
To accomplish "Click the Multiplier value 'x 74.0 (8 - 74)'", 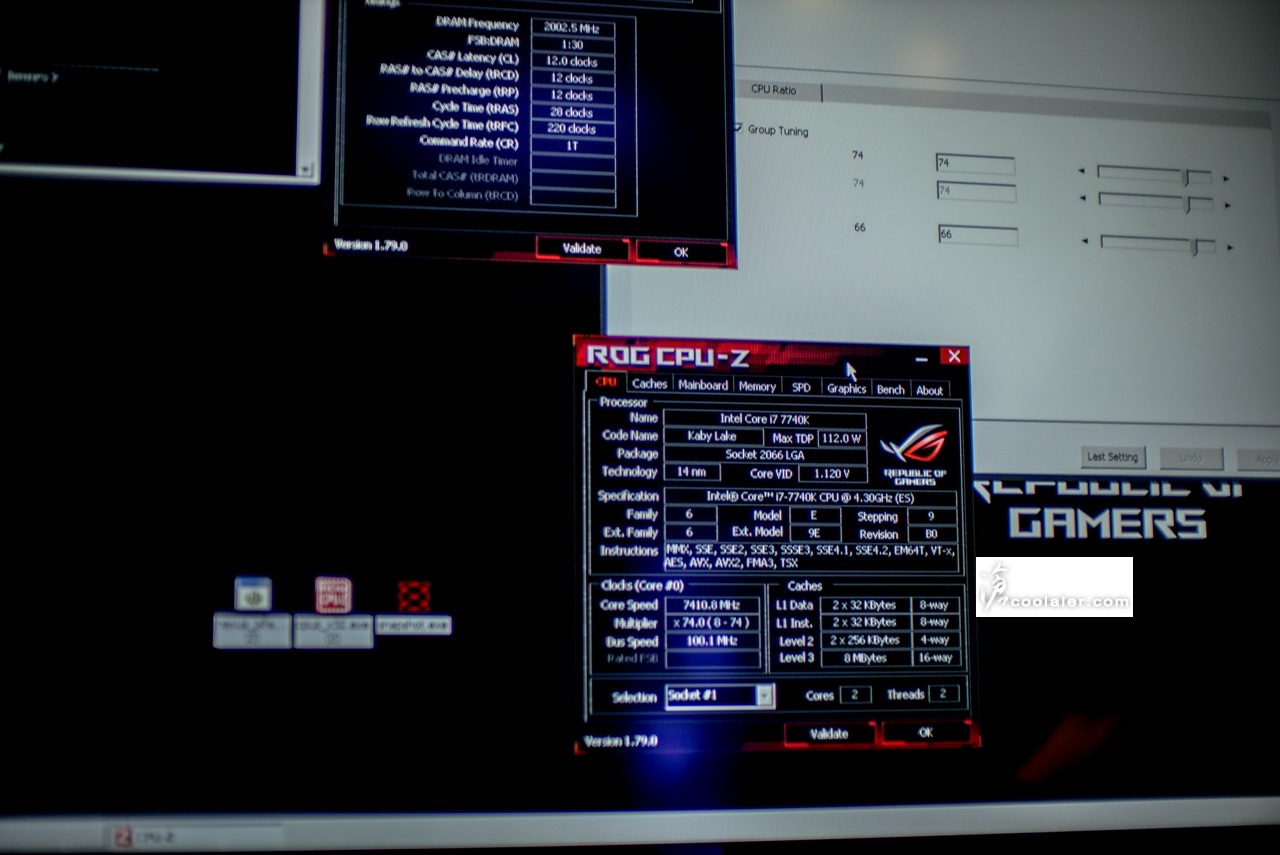I will tap(713, 624).
